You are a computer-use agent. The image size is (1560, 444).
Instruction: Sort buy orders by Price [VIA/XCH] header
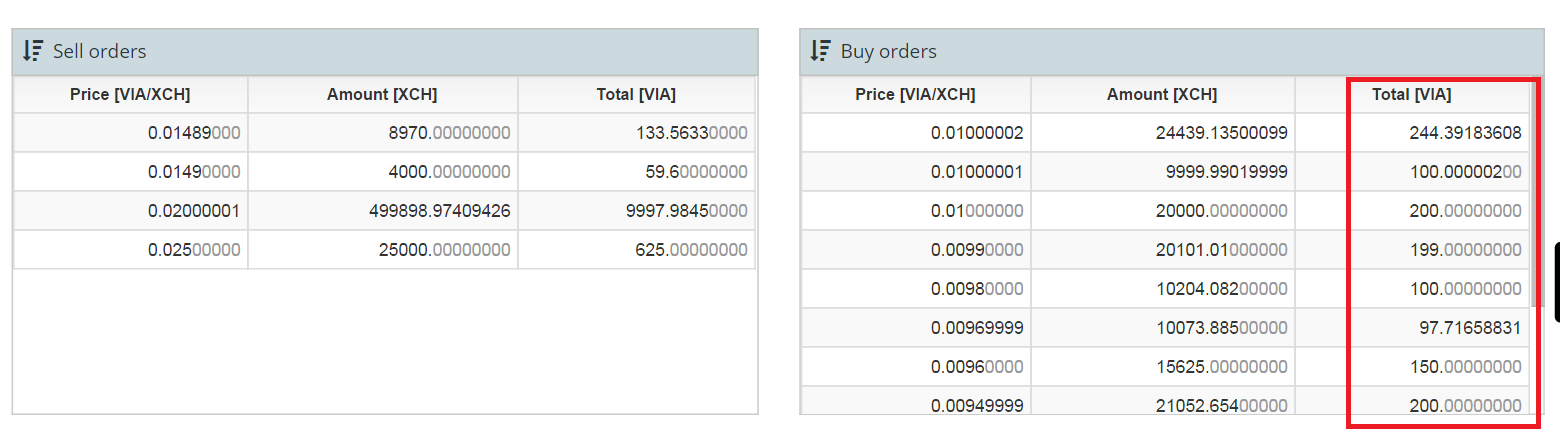click(916, 95)
